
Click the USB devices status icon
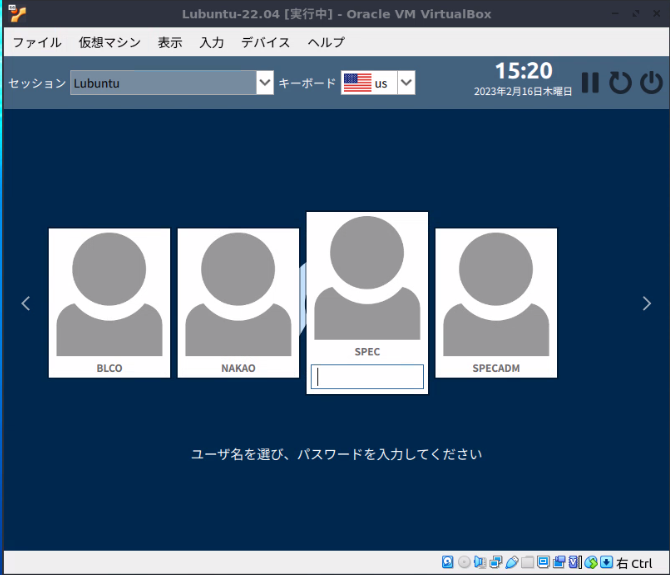(x=511, y=562)
